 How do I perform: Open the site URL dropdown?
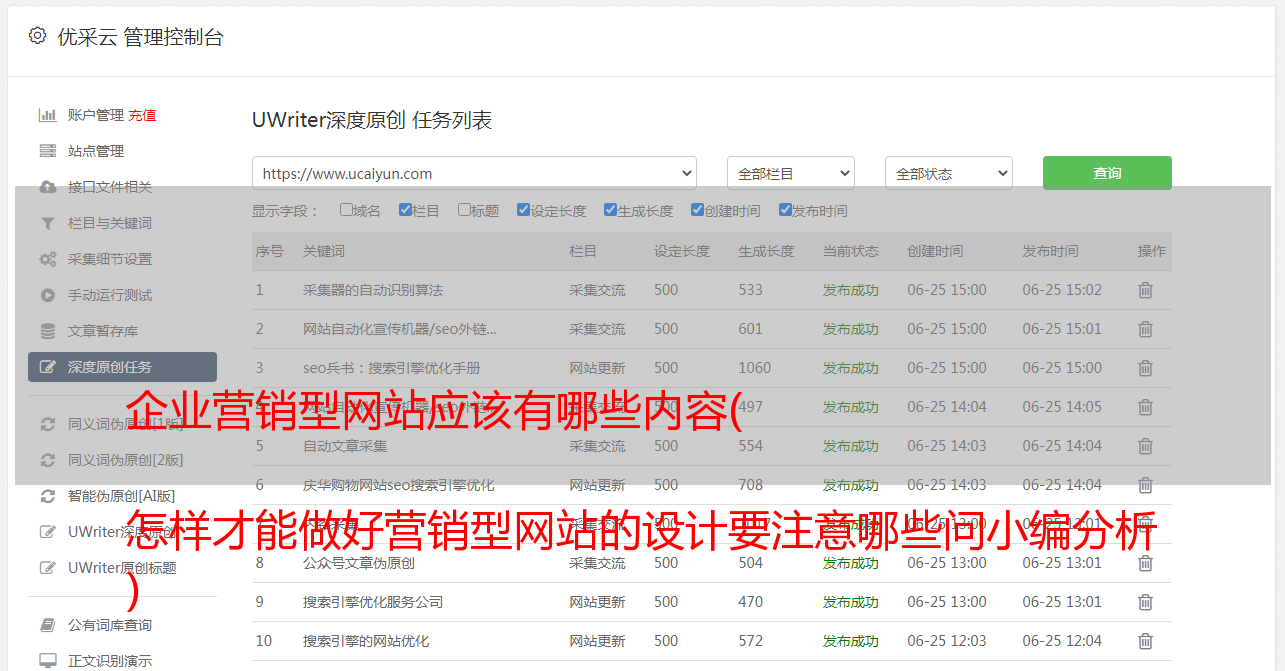[474, 173]
